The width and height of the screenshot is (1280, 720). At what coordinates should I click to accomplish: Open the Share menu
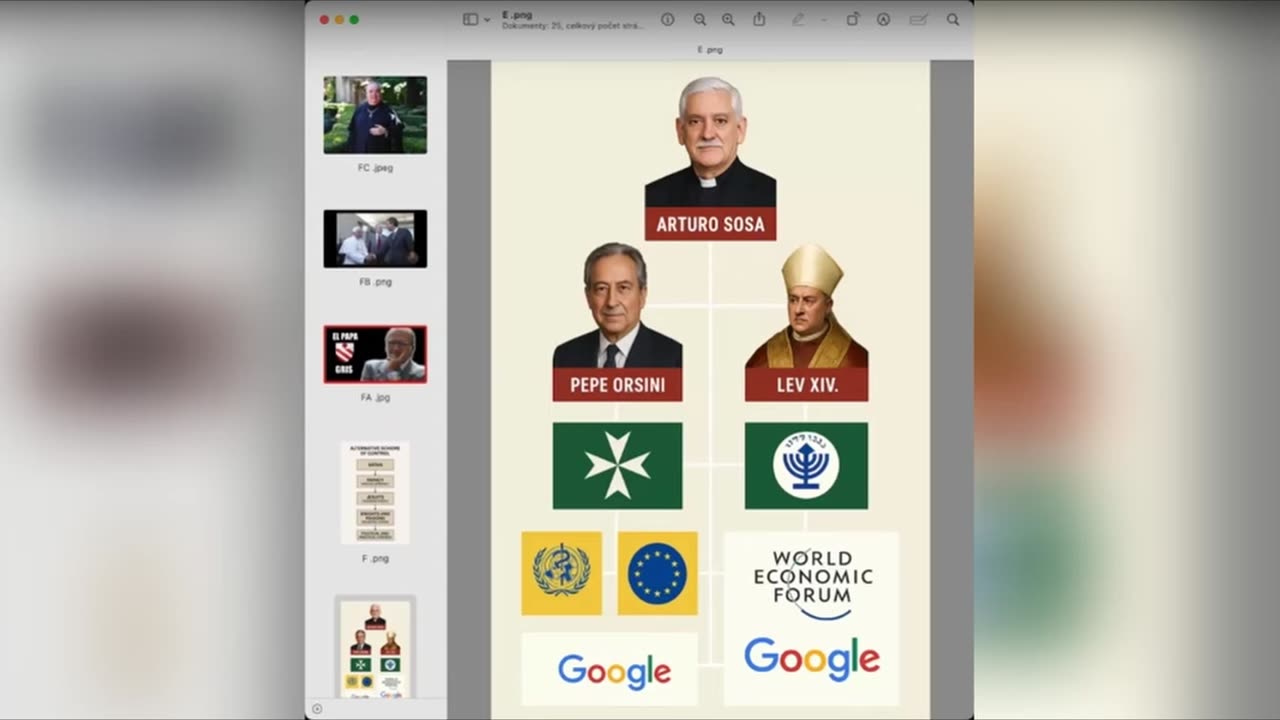(759, 19)
